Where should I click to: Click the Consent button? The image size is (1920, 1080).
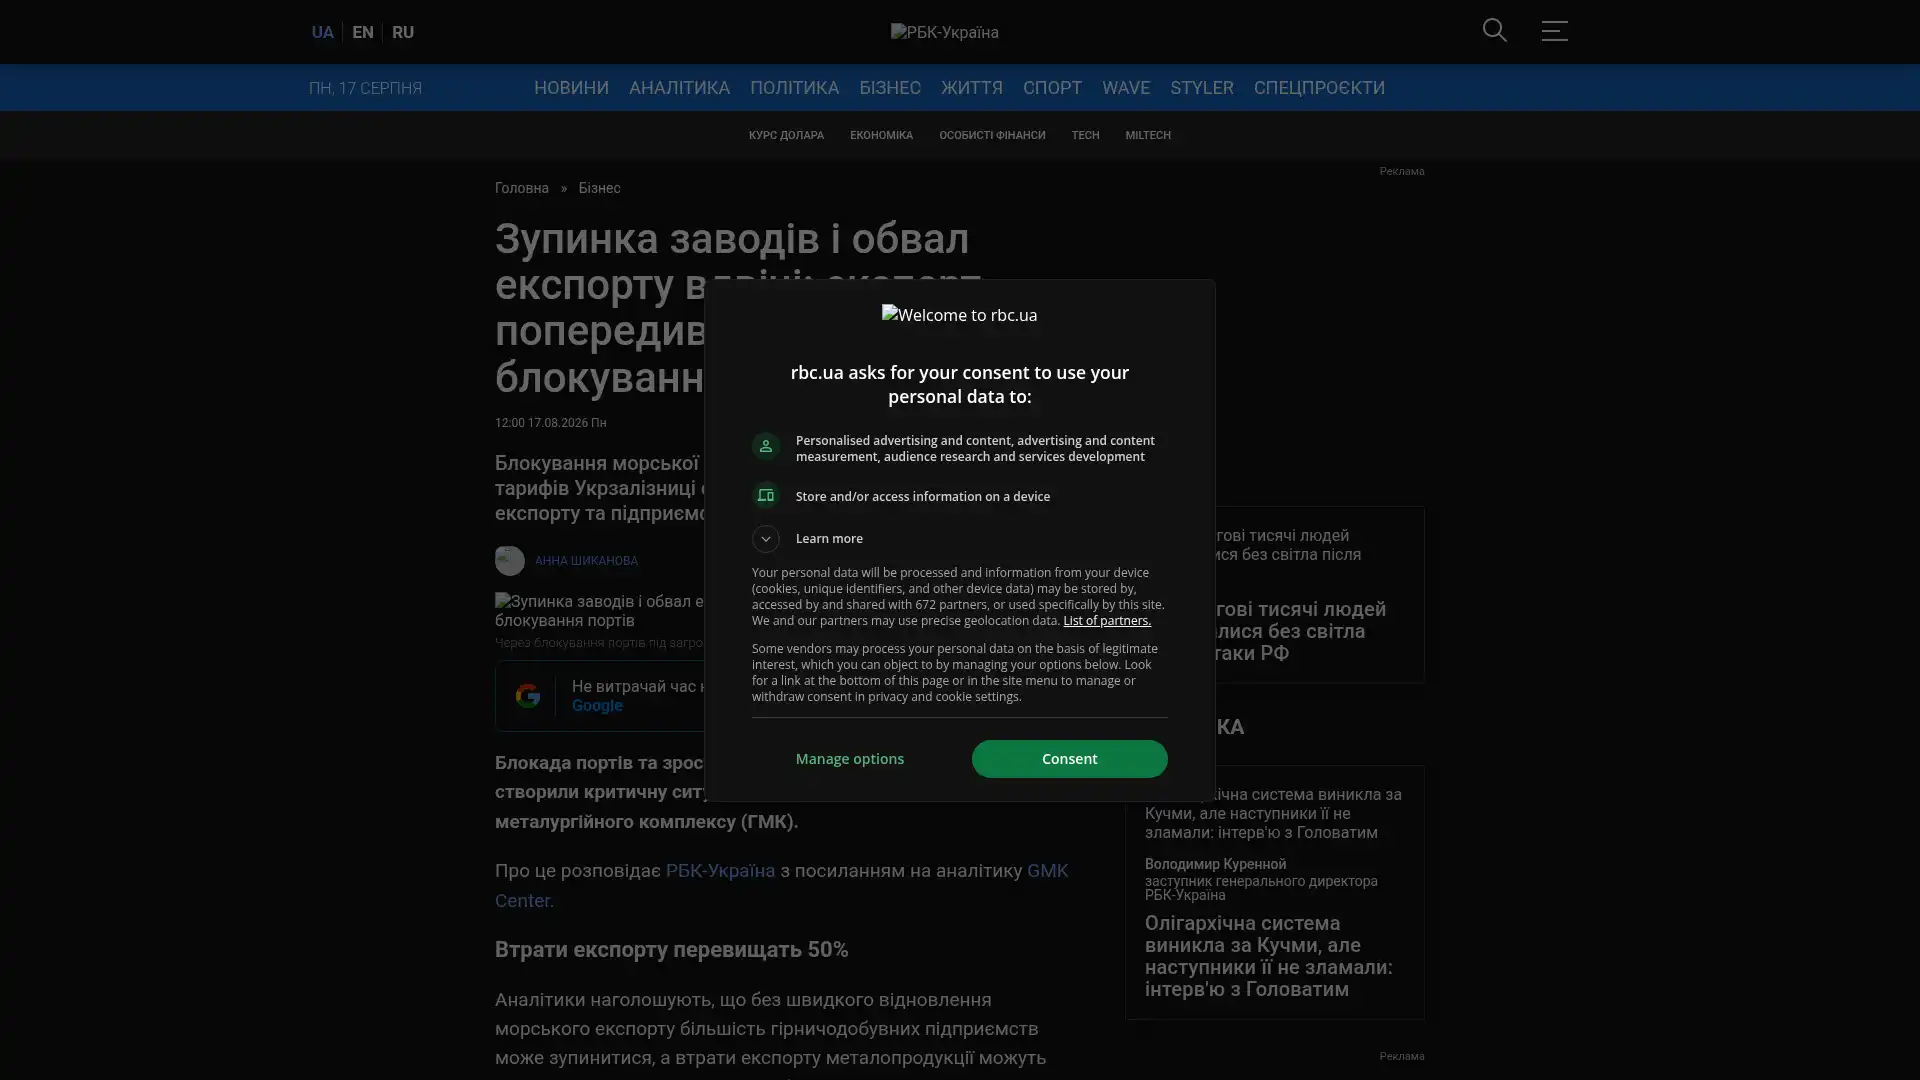point(1069,759)
